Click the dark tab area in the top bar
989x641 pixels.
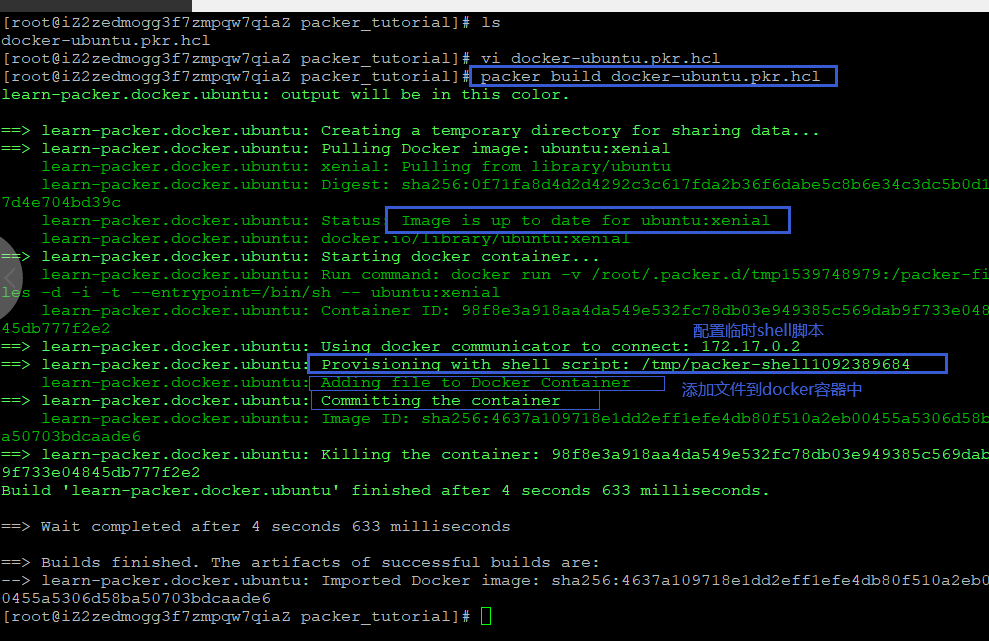point(95,6)
